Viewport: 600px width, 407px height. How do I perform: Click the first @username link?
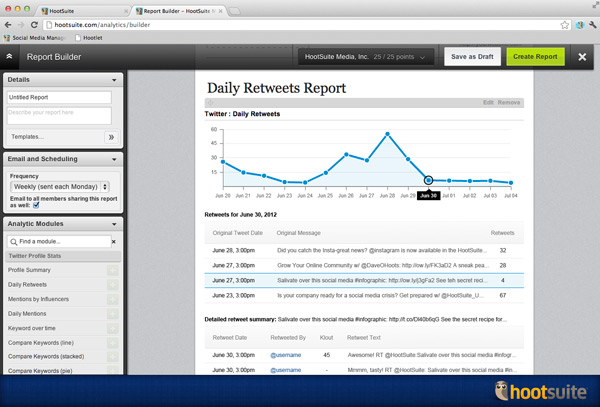pyautogui.click(x=285, y=355)
